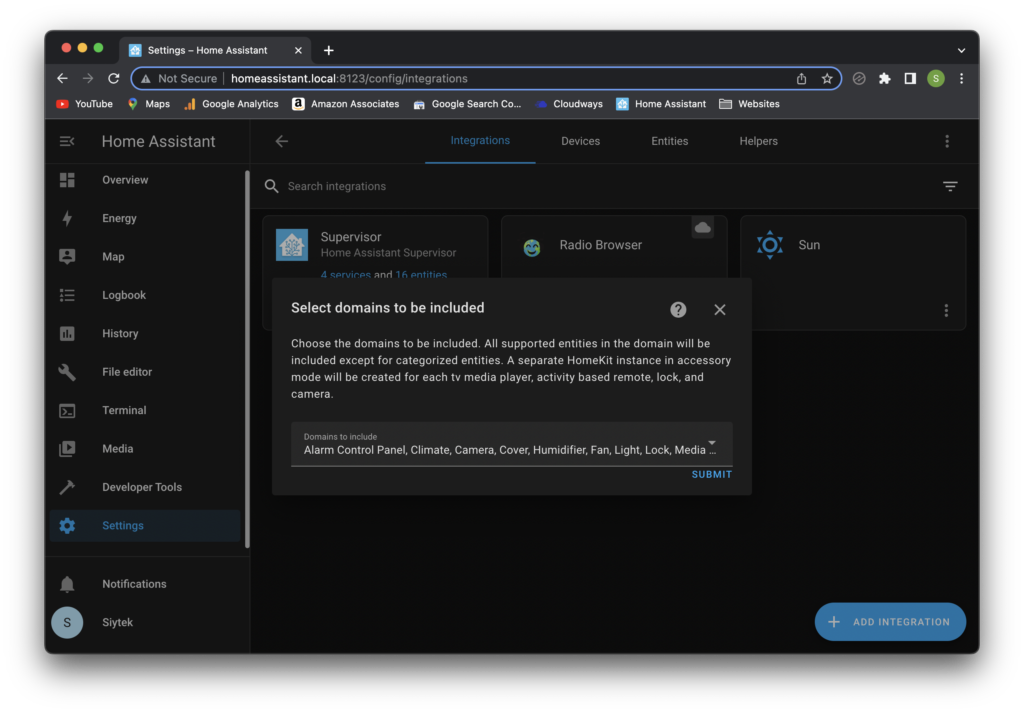Focus the Search integrations field
The width and height of the screenshot is (1024, 713).
[601, 186]
